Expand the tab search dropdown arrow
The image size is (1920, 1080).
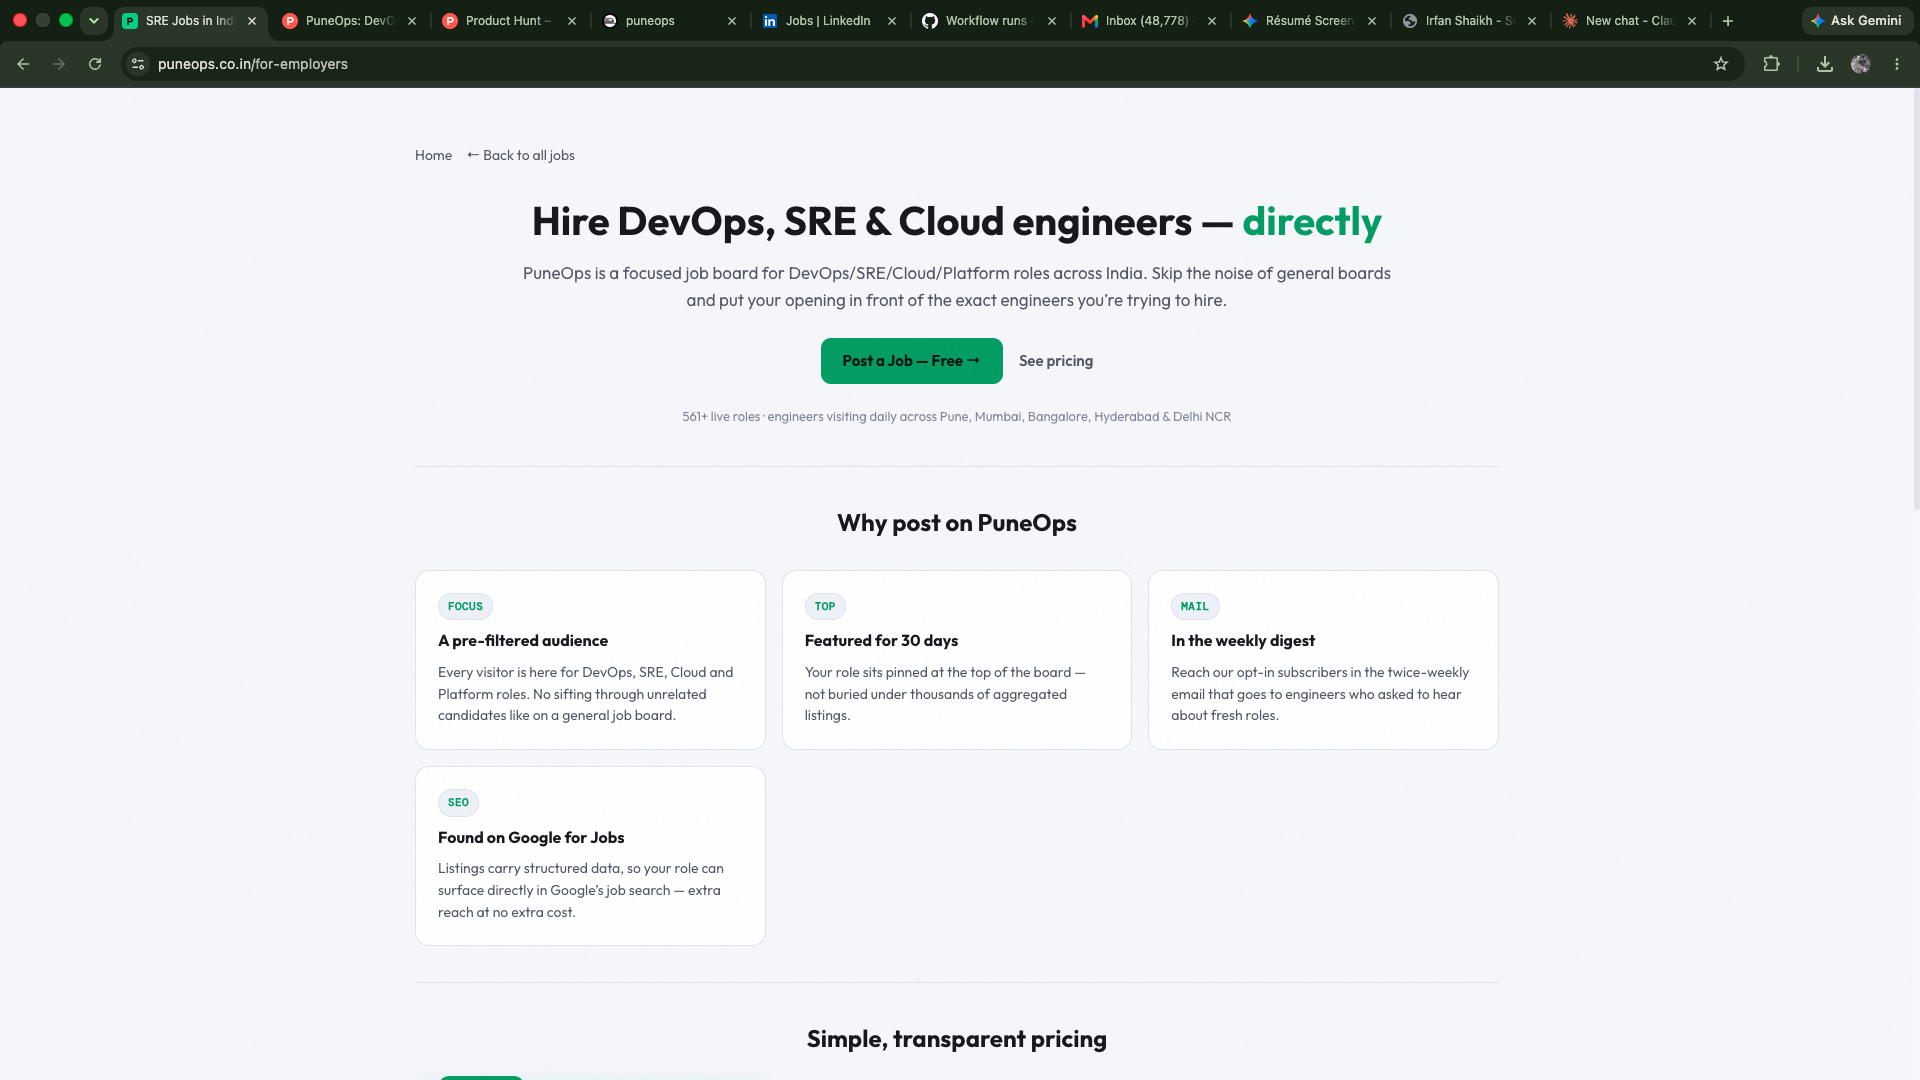94,21
